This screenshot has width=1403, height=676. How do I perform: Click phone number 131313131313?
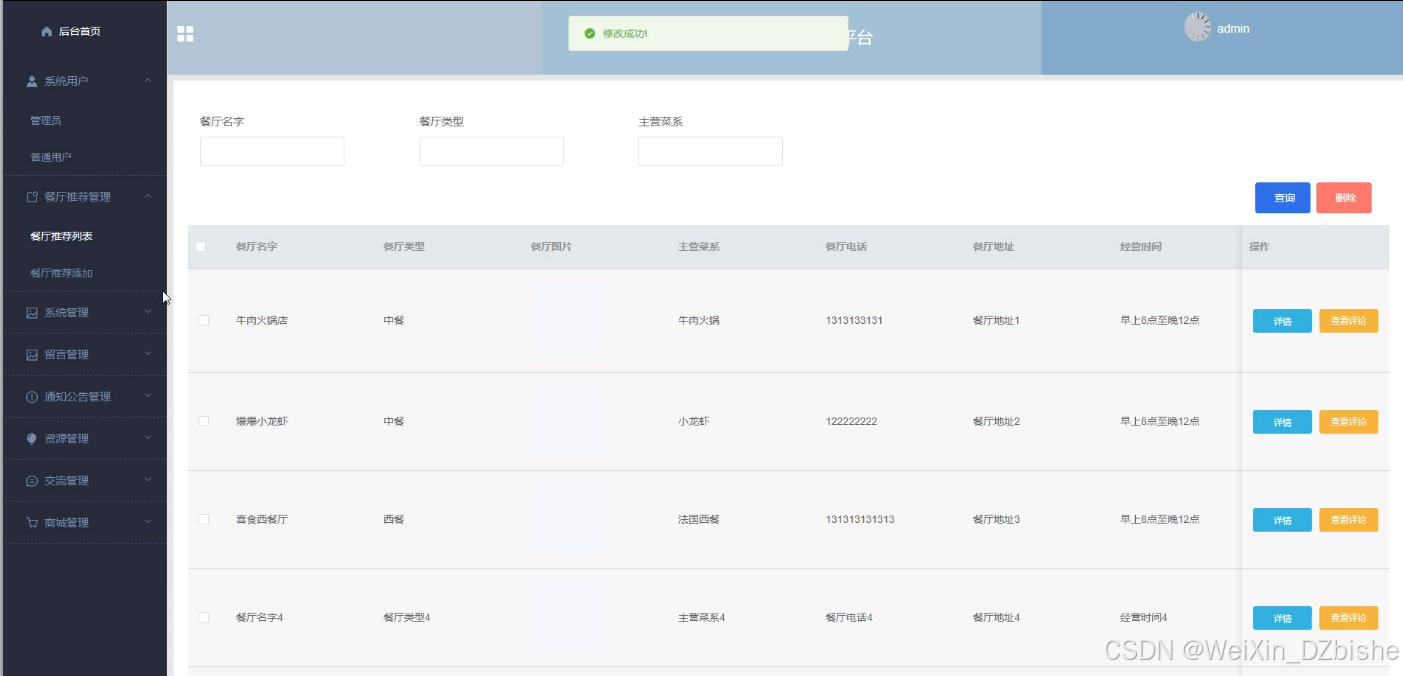coord(860,520)
